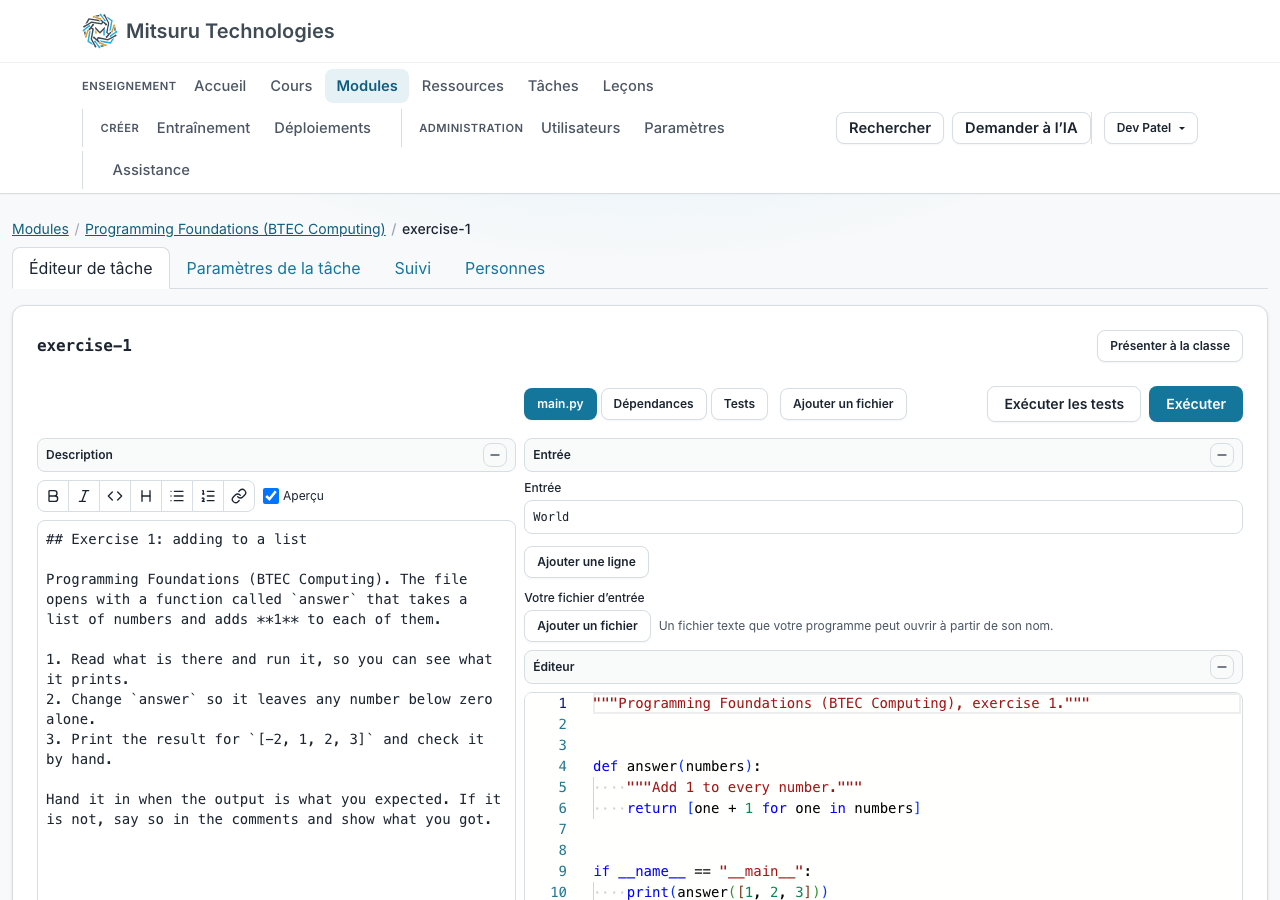Insert a bulleted list
This screenshot has height=900, width=1280.
pyautogui.click(x=177, y=496)
